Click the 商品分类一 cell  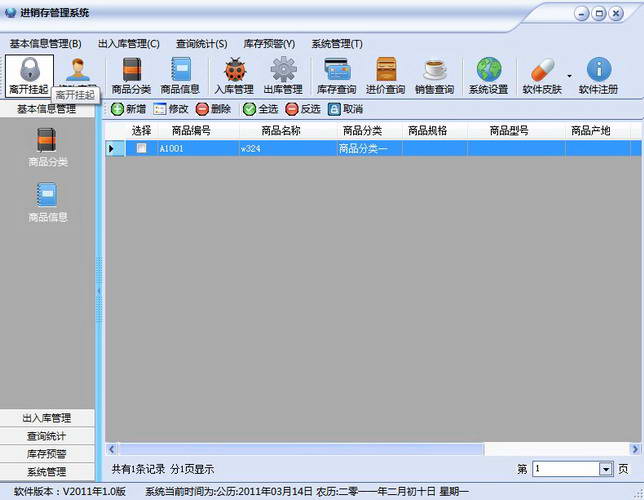click(x=369, y=148)
